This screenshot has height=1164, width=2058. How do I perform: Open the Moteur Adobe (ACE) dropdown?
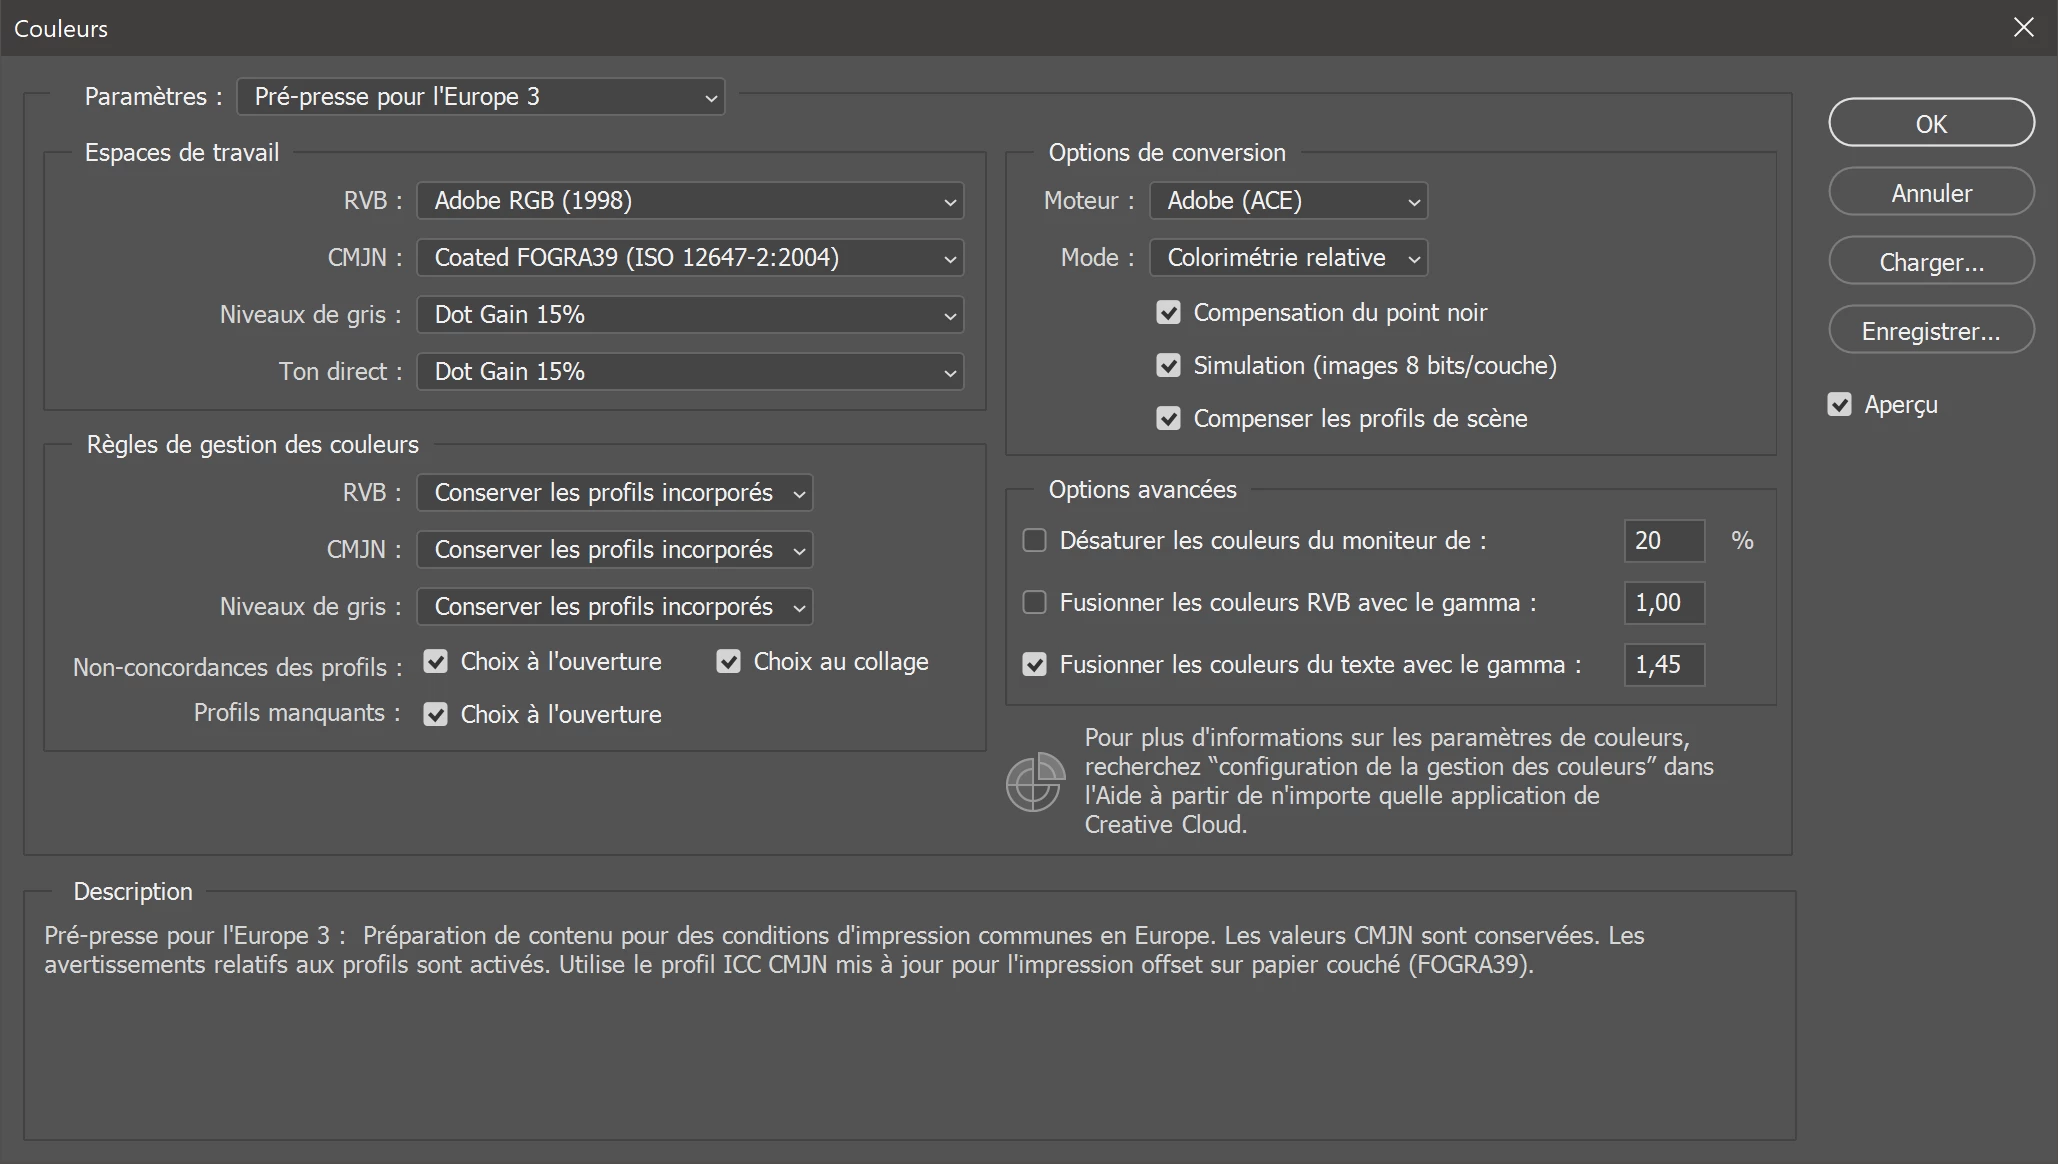[x=1288, y=201]
